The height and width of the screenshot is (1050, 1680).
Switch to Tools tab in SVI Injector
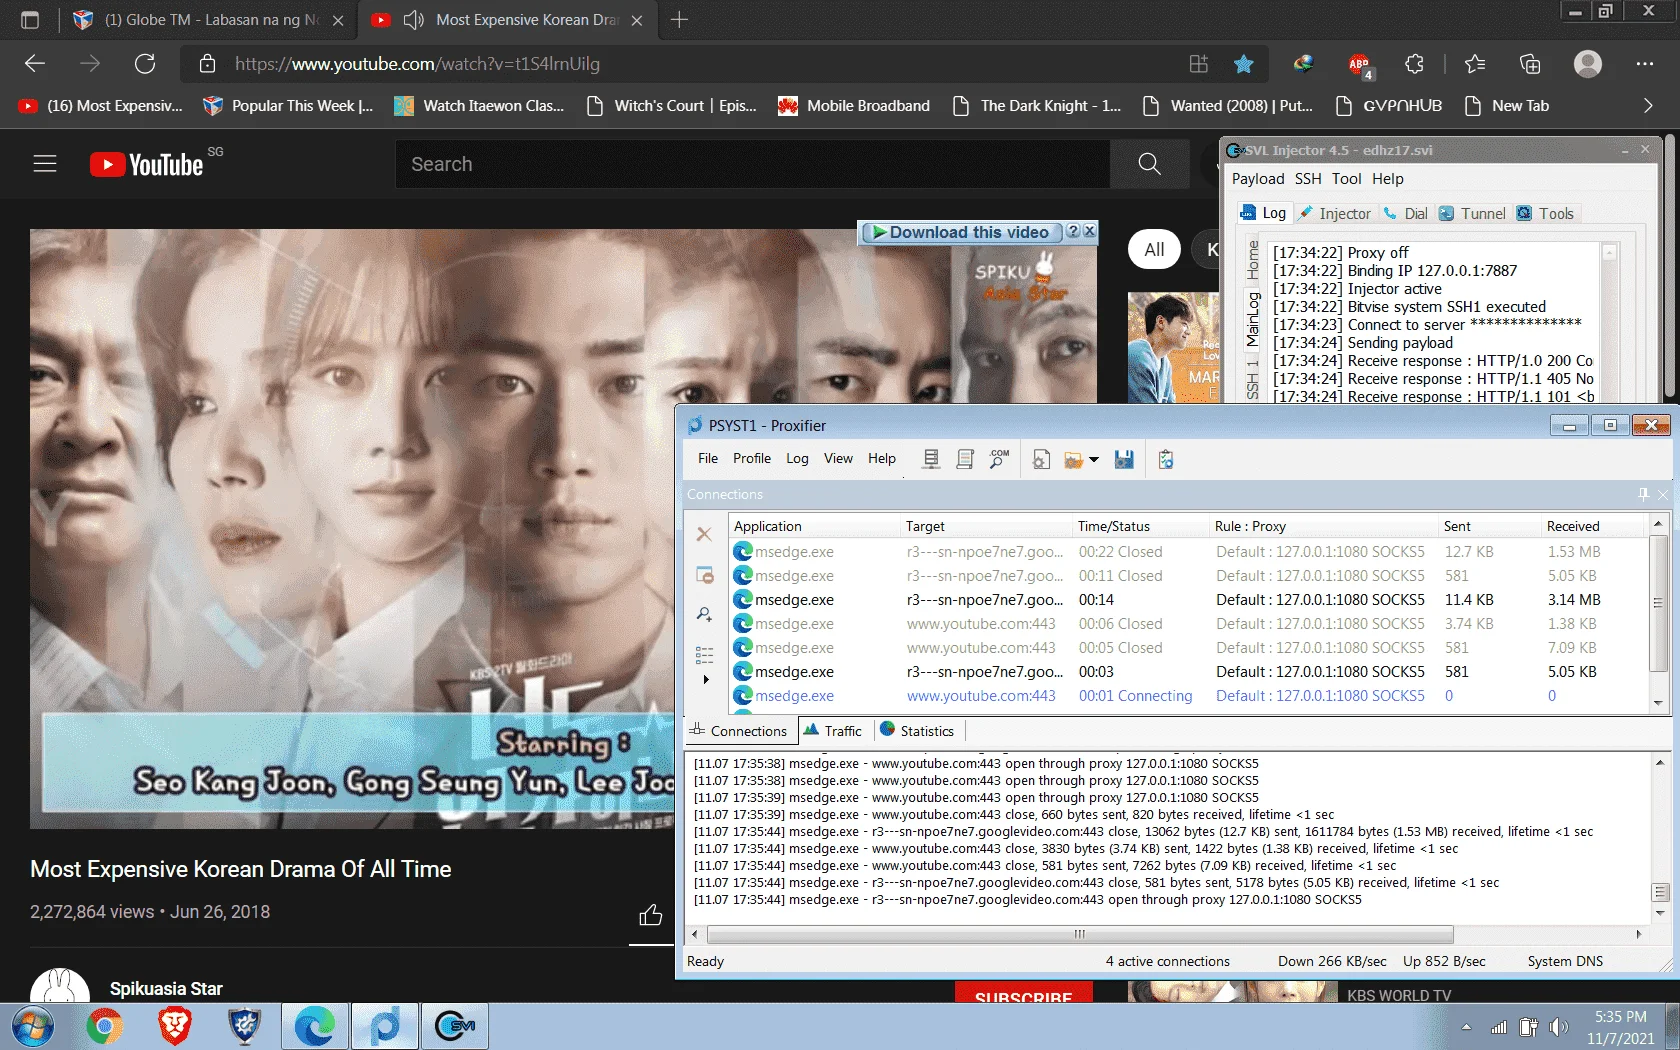1545,213
